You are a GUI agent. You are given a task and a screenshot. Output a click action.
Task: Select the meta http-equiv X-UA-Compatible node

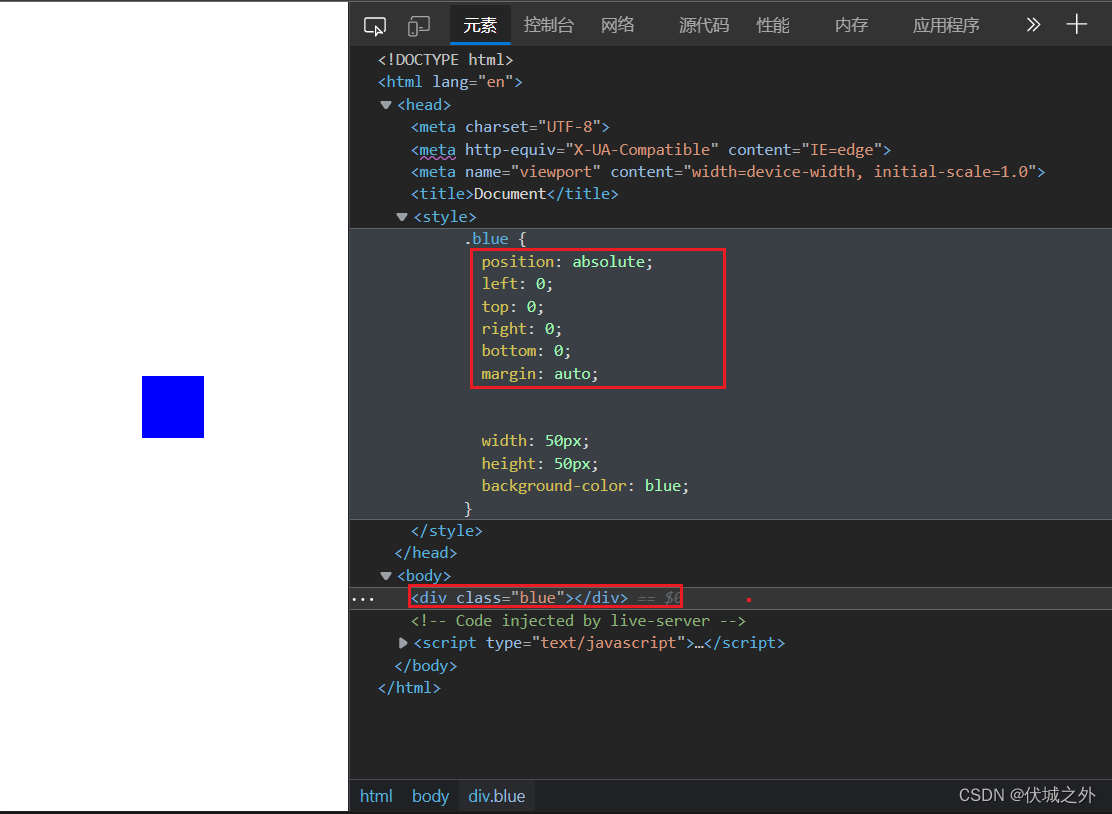click(x=650, y=150)
